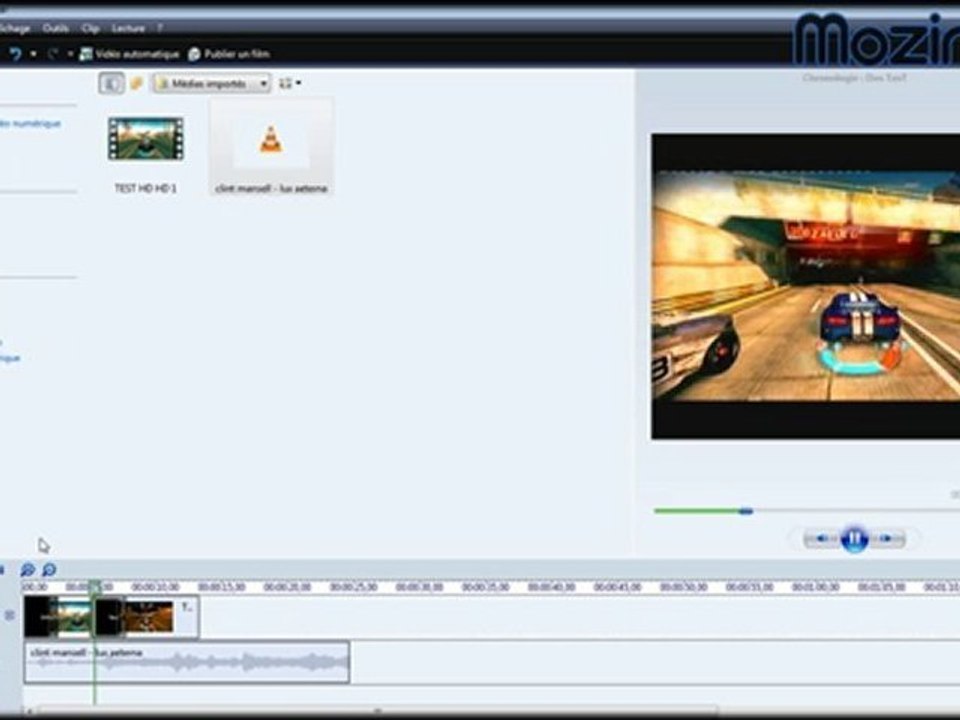Select the black transition clip on timeline
This screenshot has height=720, width=960.
(110, 617)
